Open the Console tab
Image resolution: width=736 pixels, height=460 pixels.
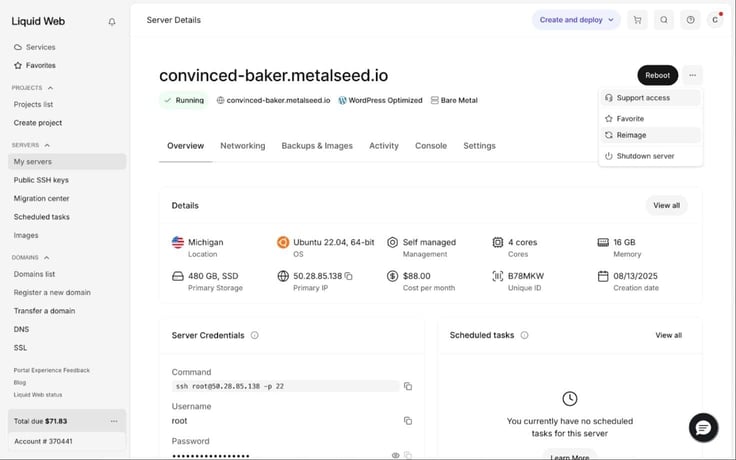(431, 146)
